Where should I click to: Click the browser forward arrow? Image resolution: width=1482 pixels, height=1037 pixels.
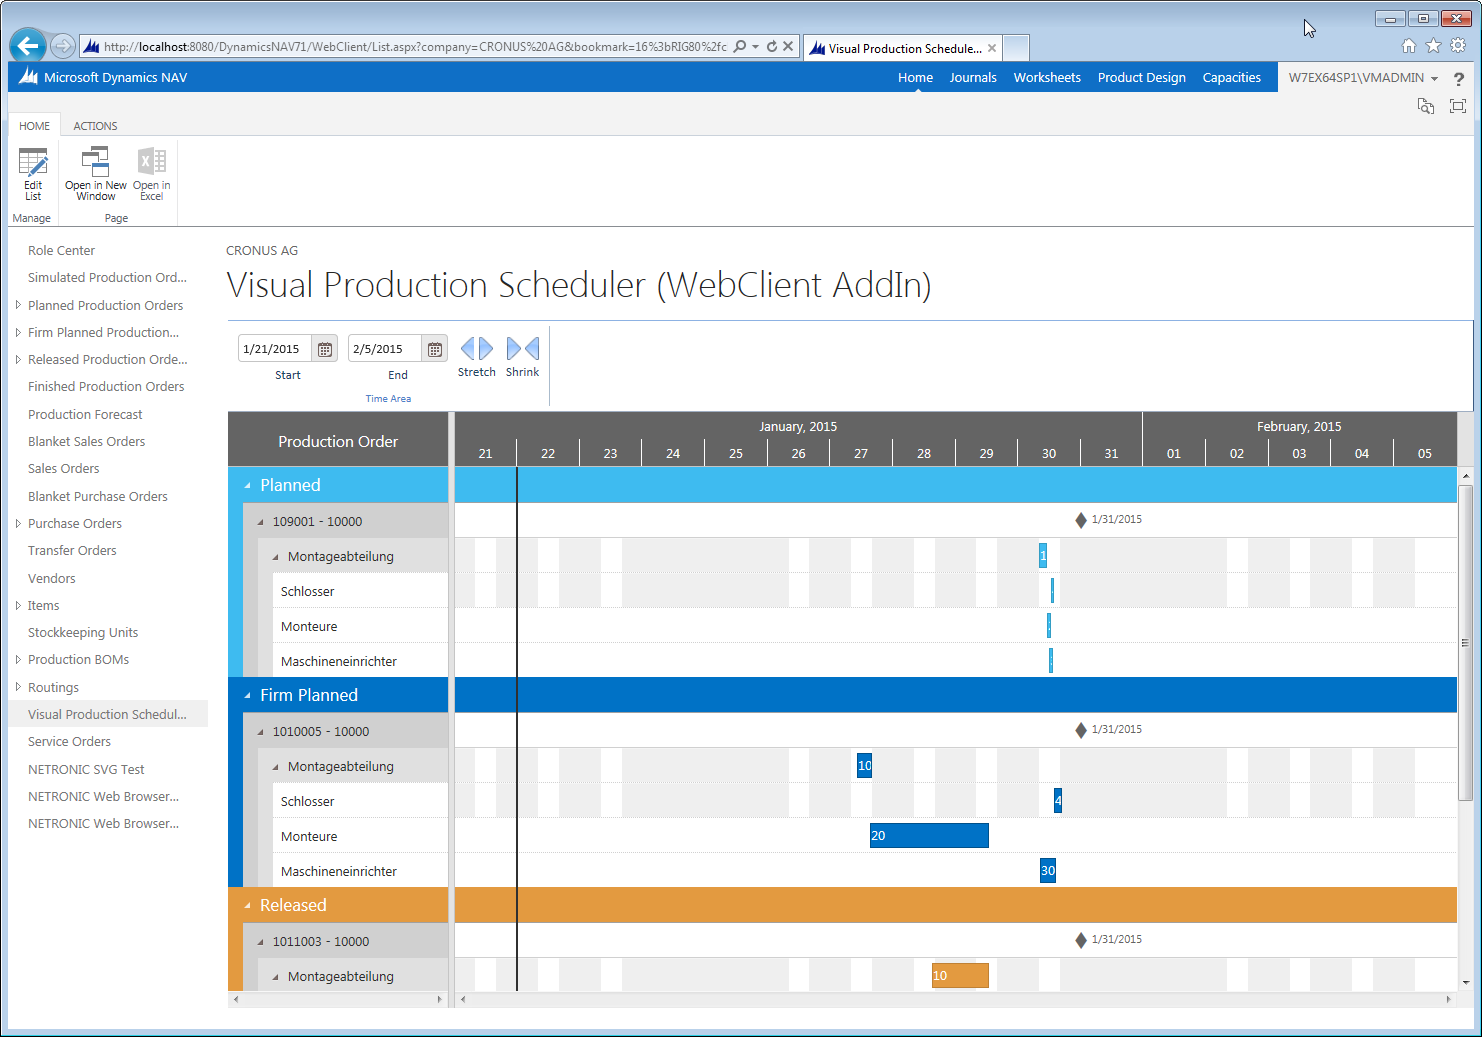pyautogui.click(x=63, y=46)
